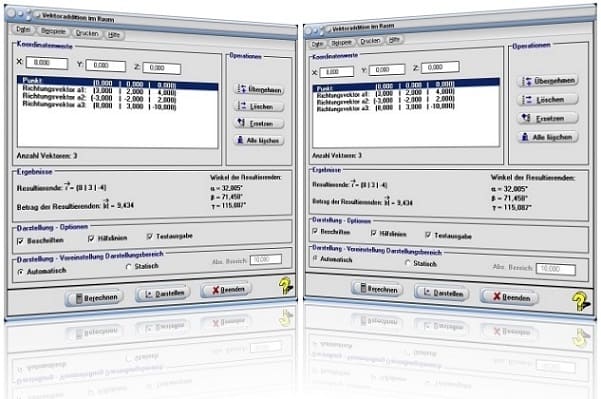Click Ersetzen button in left window
The image size is (601, 399).
click(259, 123)
